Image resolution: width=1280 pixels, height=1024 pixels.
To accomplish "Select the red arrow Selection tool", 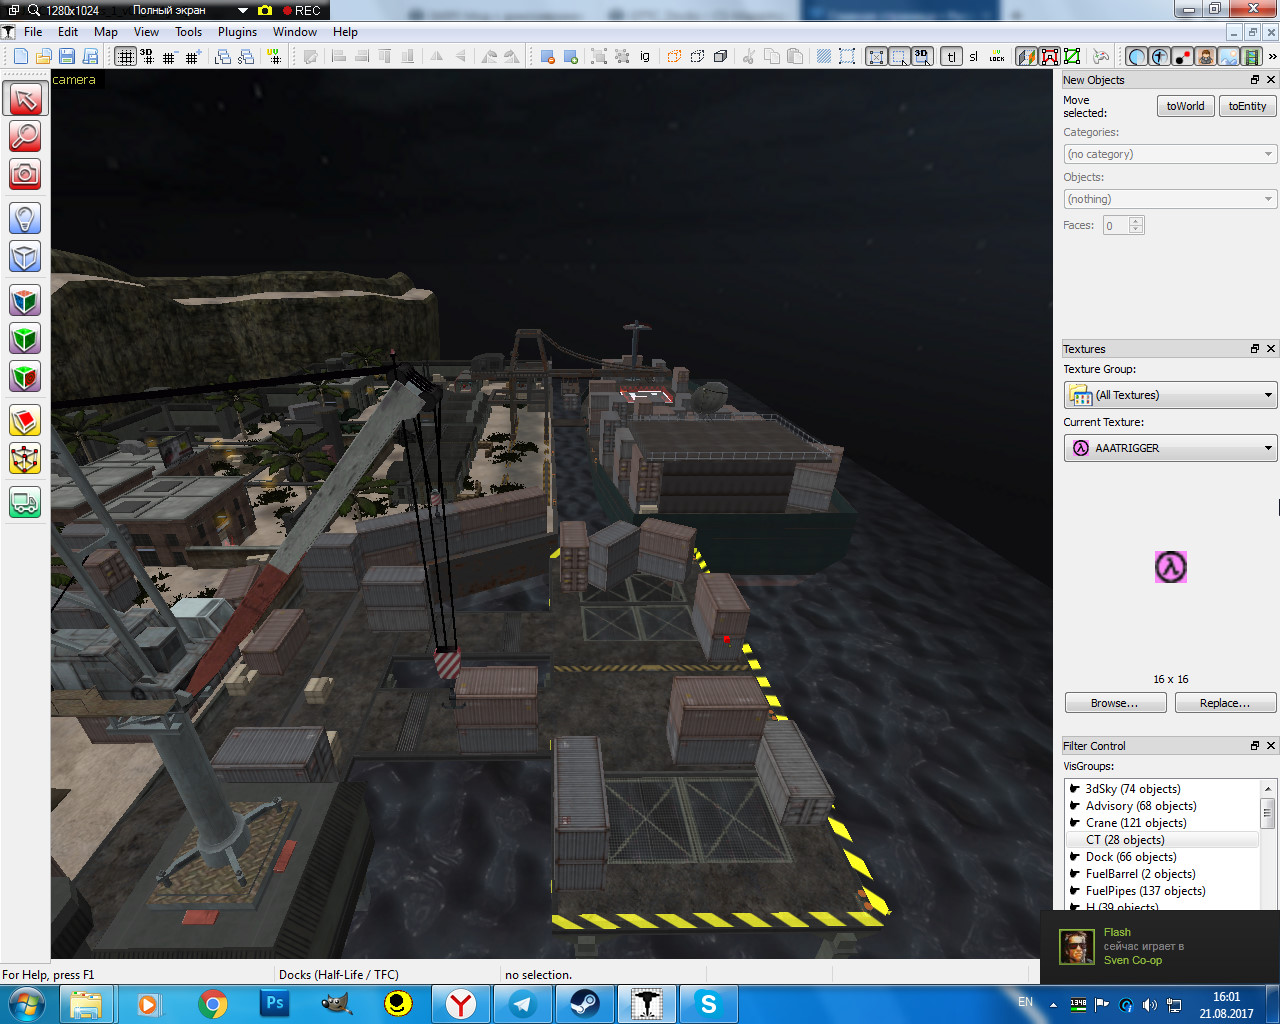I will click(x=25, y=98).
